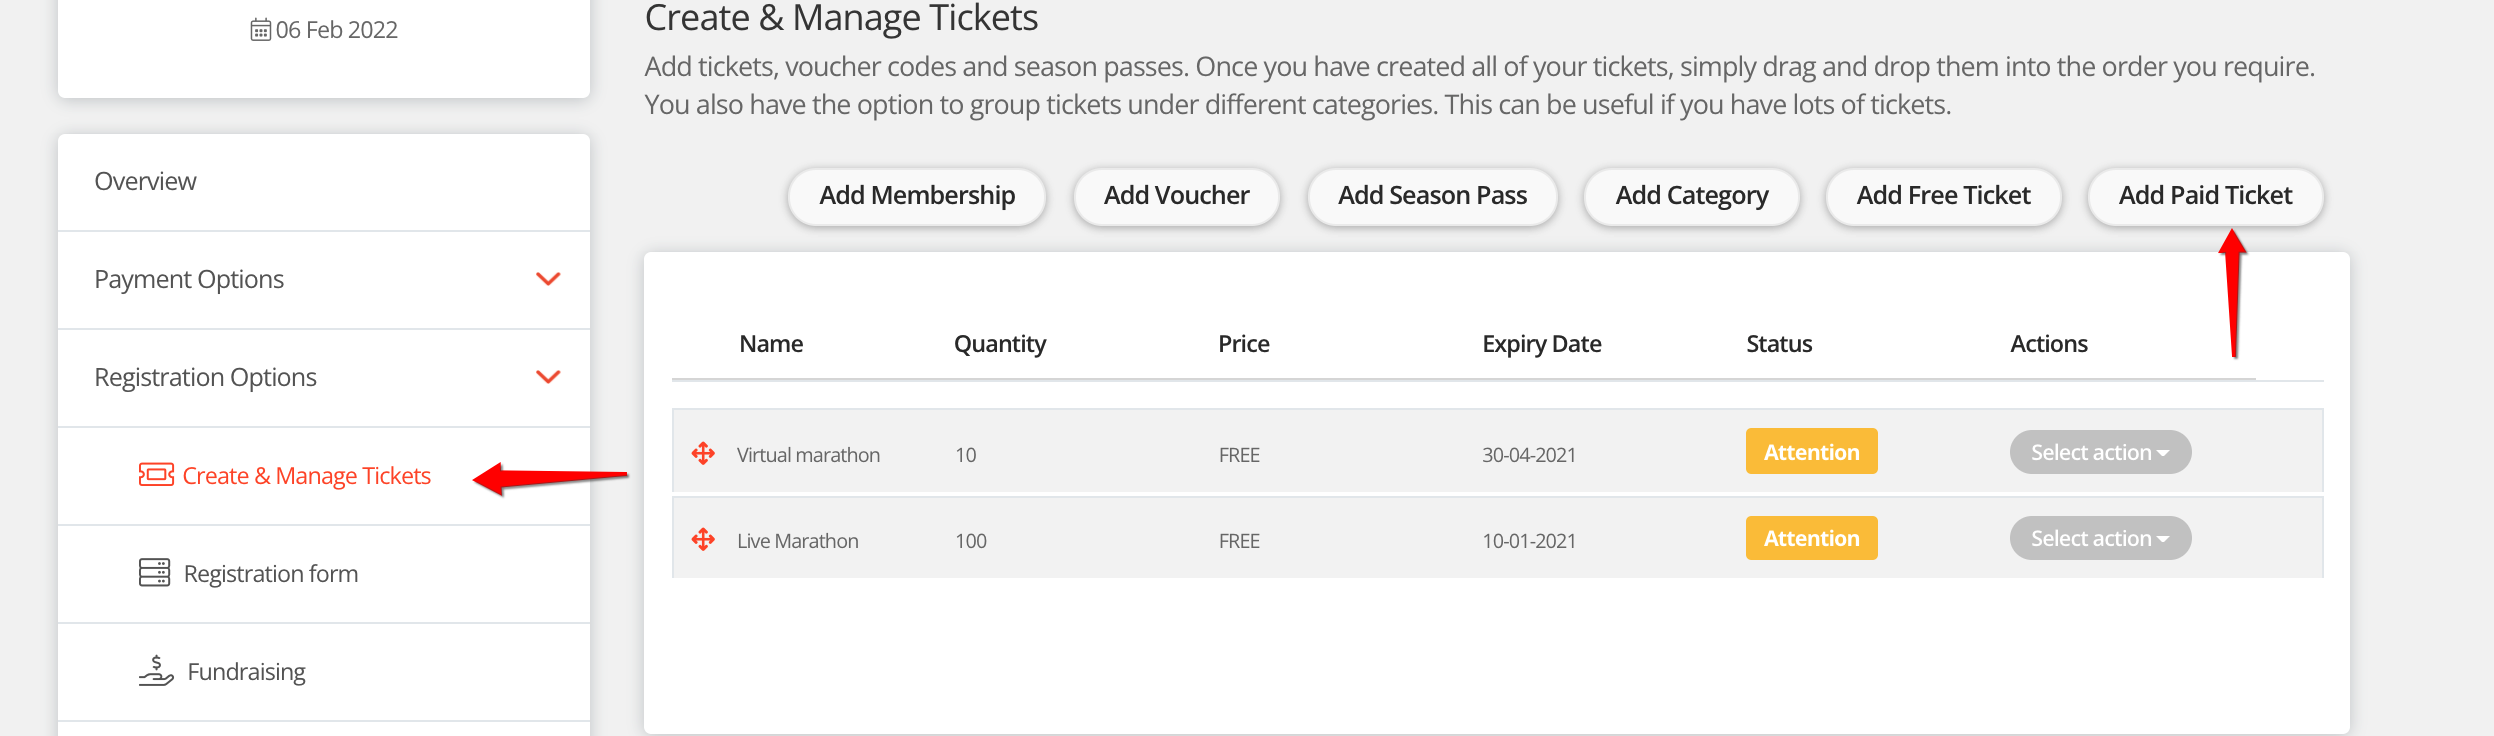Click the drag handle for Live Marathon
2494x736 pixels.
click(703, 540)
